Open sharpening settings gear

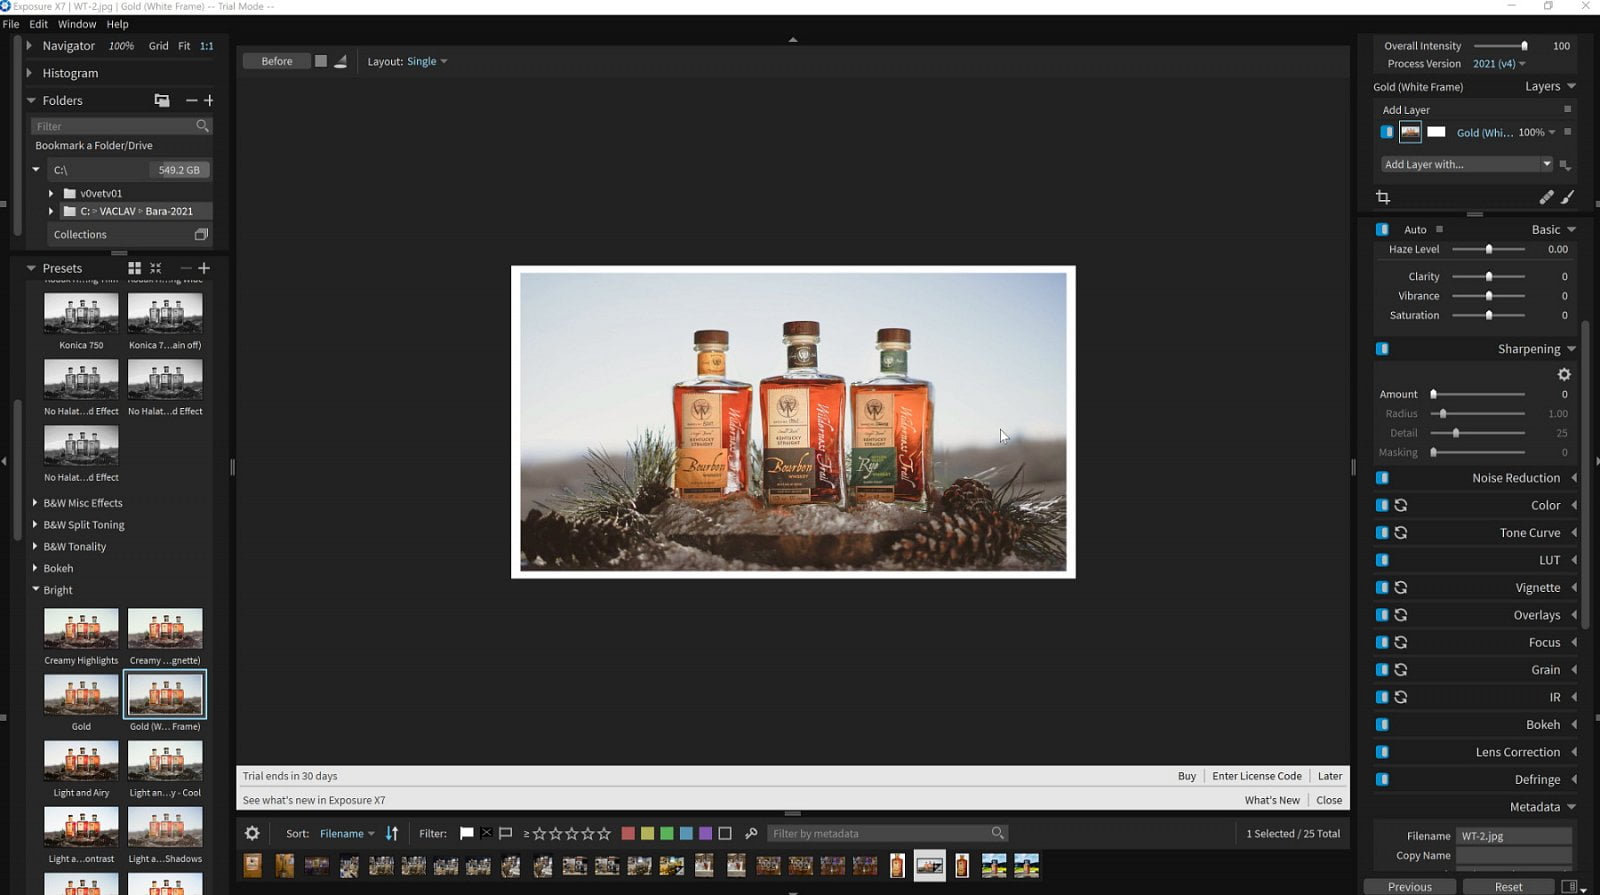coord(1564,374)
